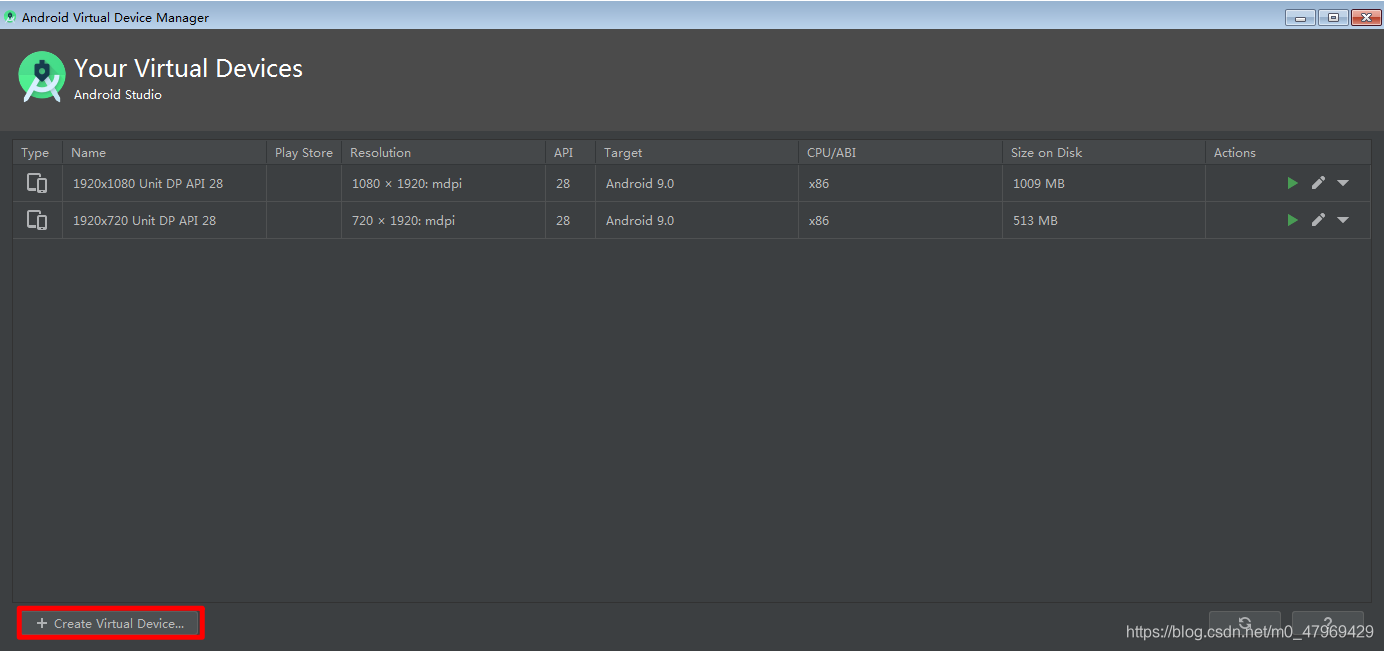Edit the 1920x720 Unit DP API 28 device

click(1318, 220)
